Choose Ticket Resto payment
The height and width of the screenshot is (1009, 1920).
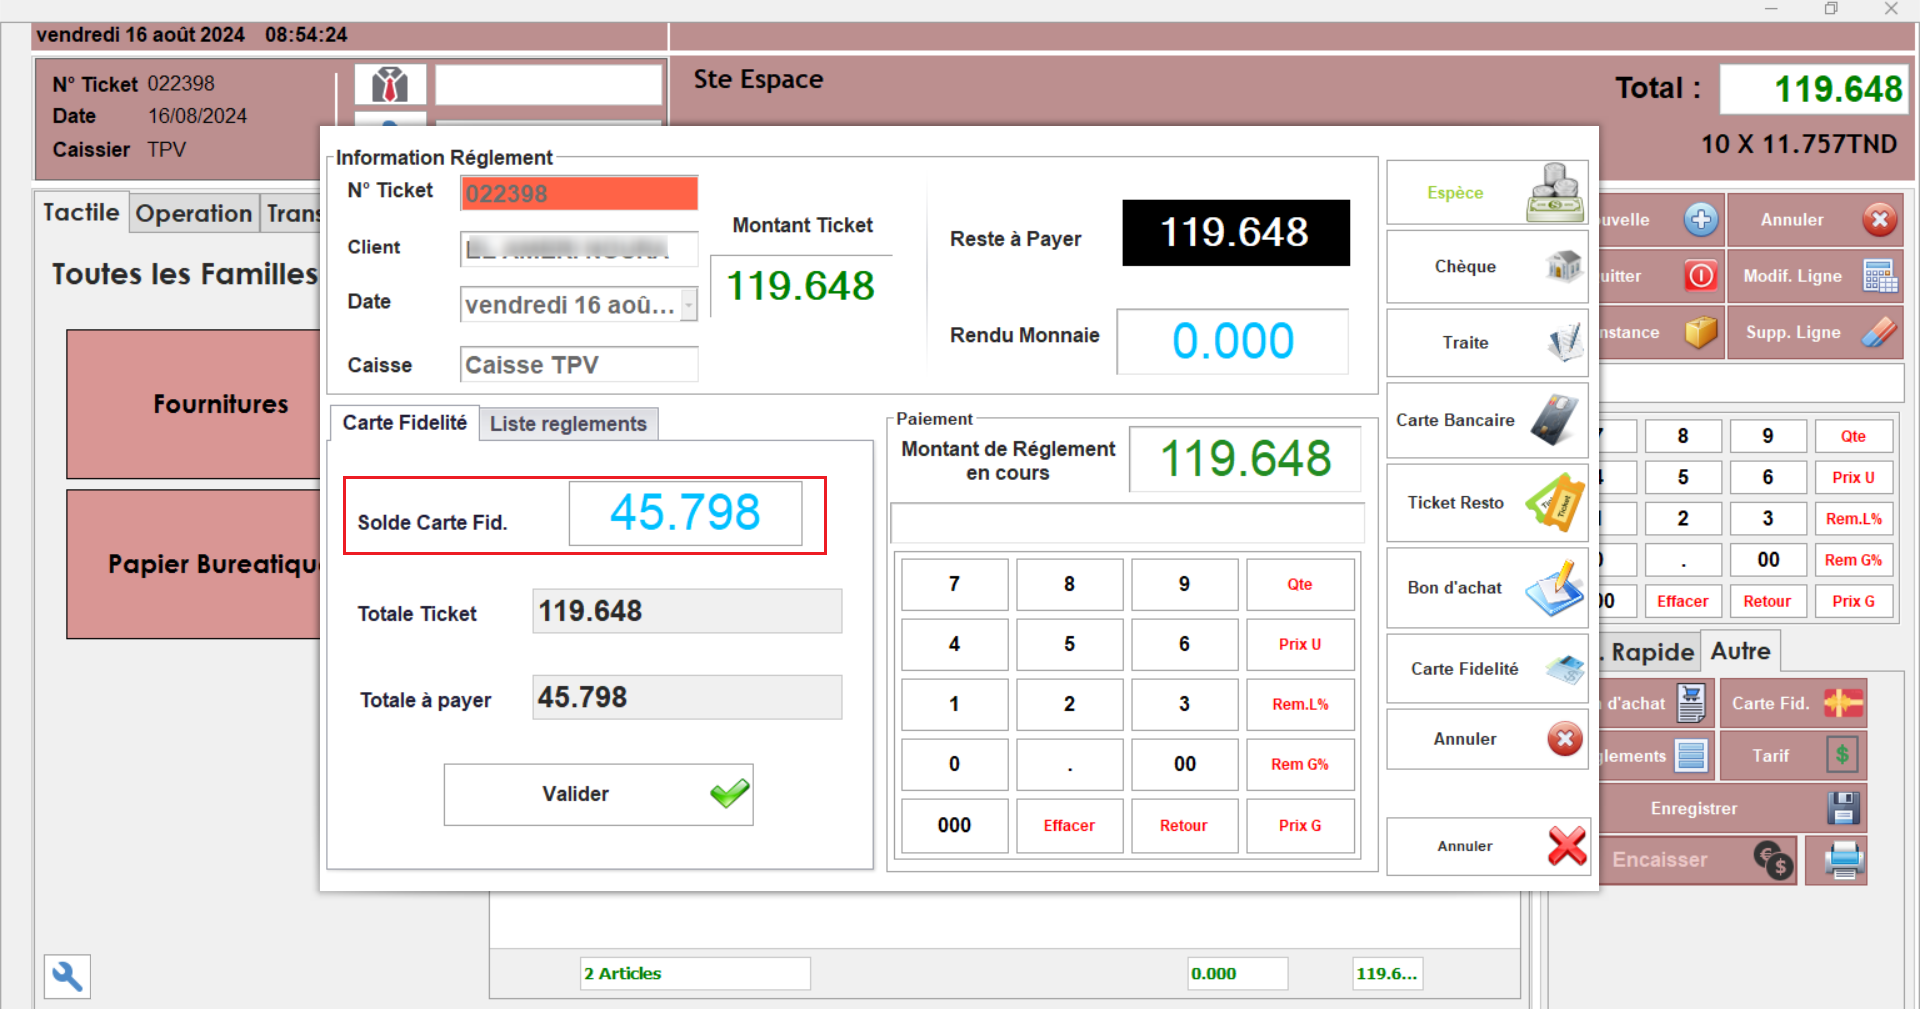[1487, 502]
